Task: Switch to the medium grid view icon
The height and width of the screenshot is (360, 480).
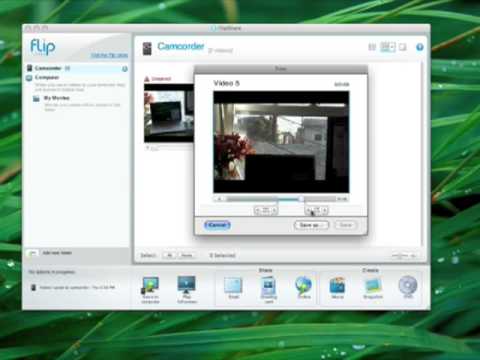Action: point(388,47)
